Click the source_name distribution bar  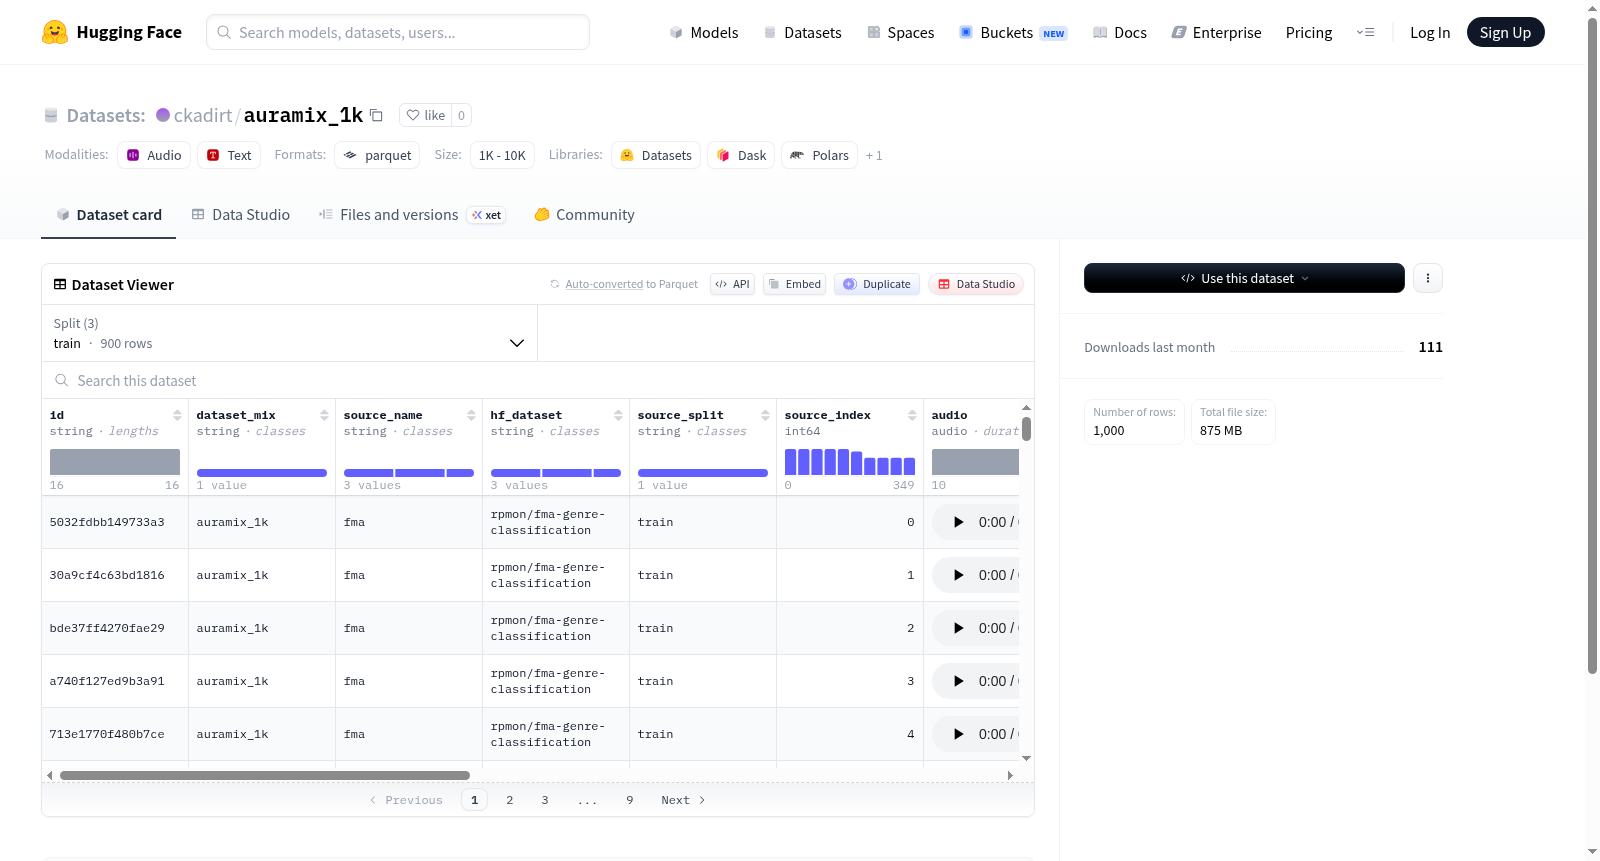pos(409,473)
